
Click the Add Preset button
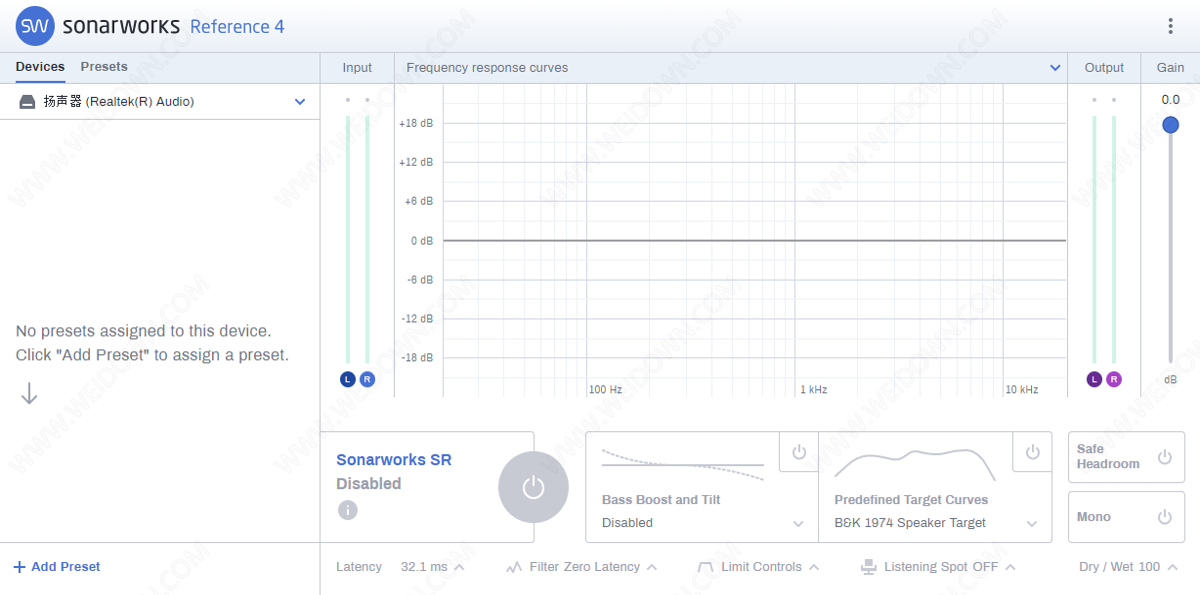pyautogui.click(x=57, y=567)
